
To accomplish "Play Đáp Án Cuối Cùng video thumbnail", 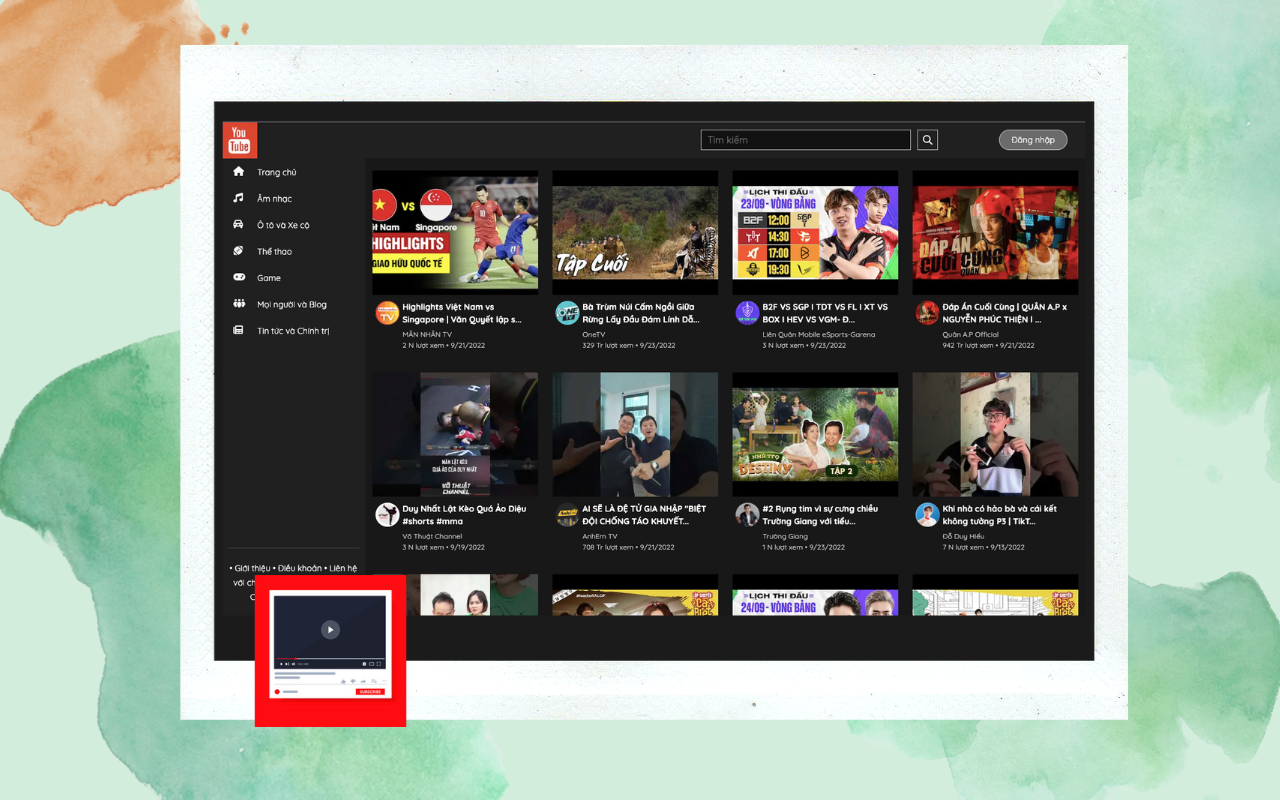I will click(x=995, y=232).
